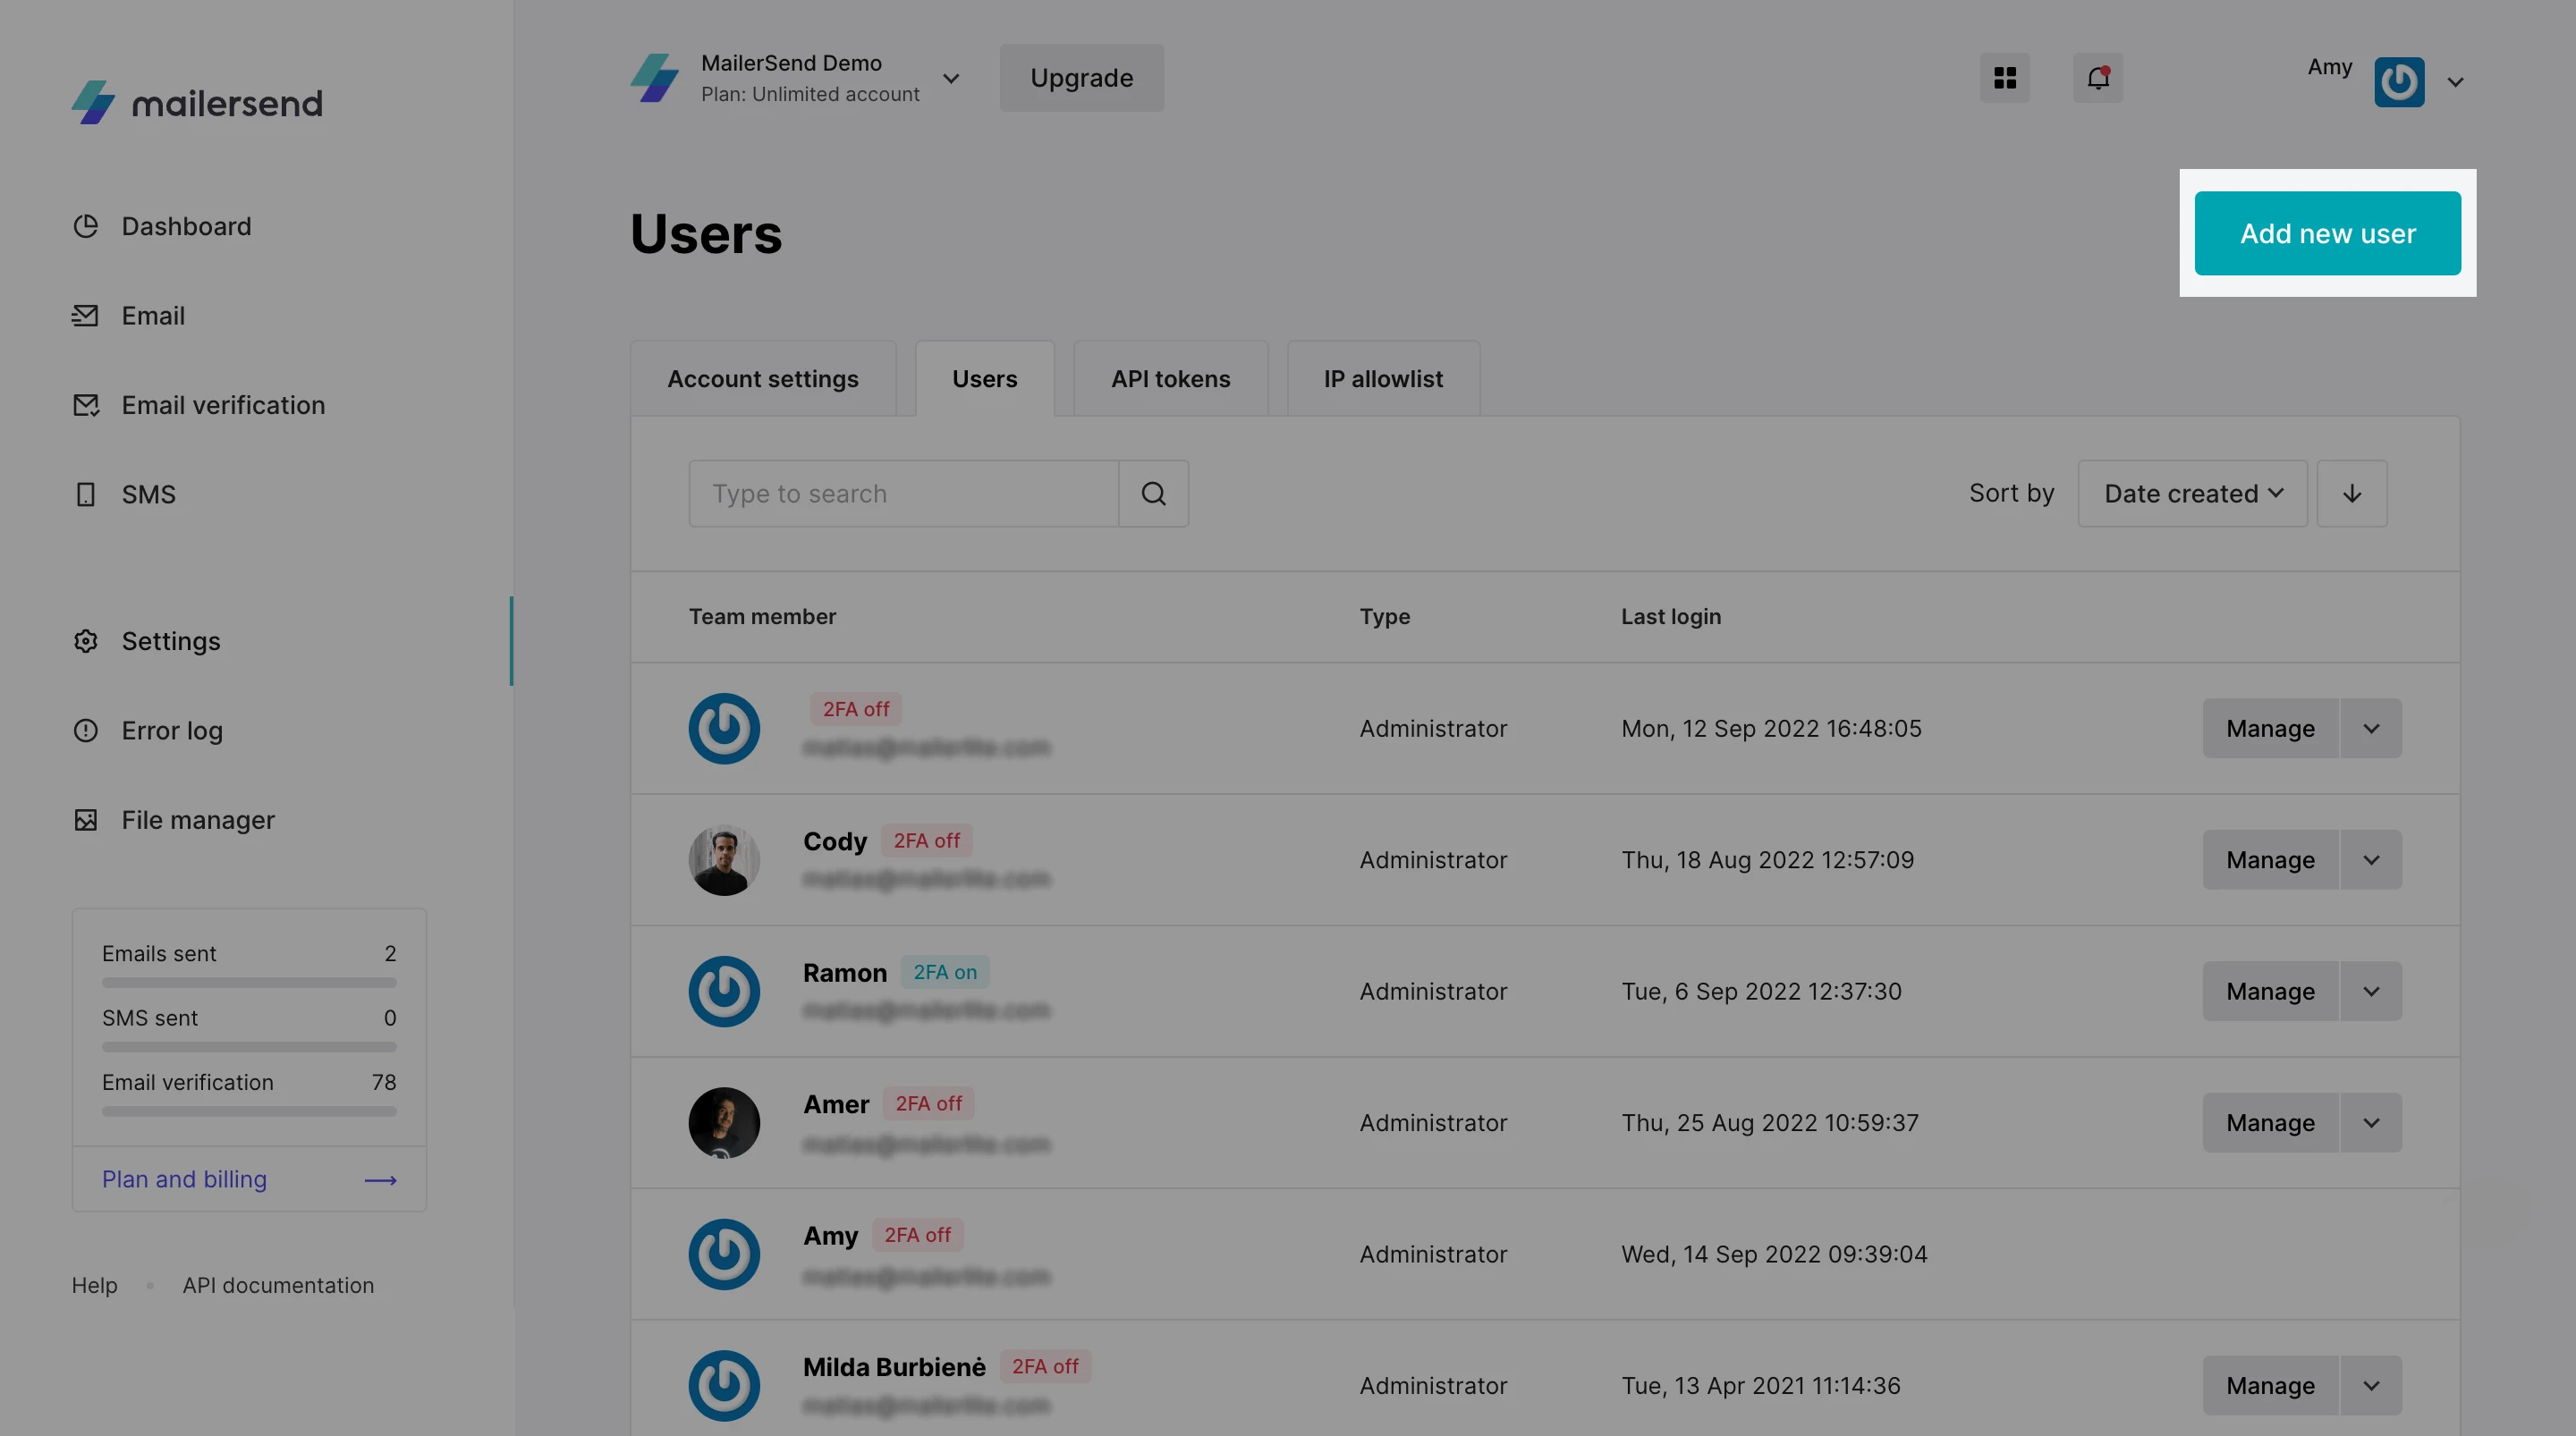Select the SMS phone icon
Screen dimensions: 2576x1436
tap(86, 495)
